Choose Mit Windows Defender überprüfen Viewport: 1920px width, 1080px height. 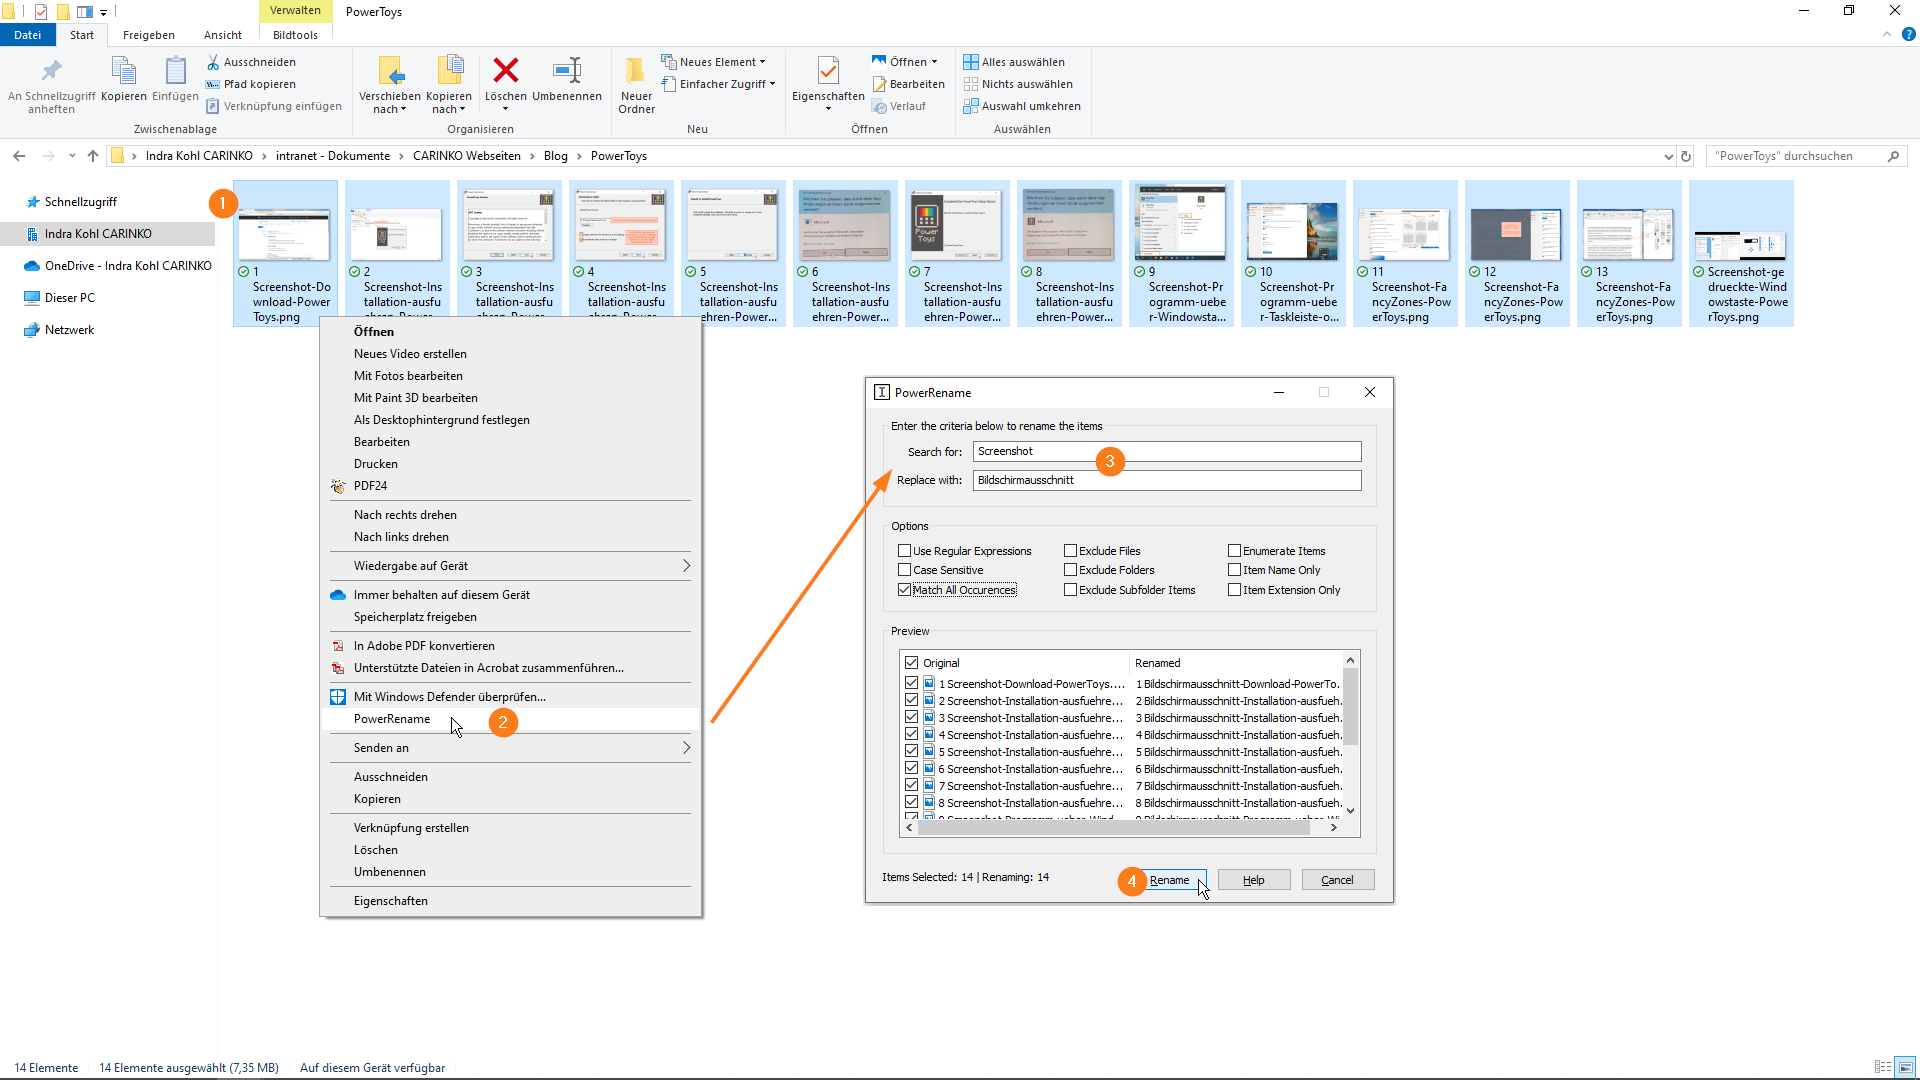pos(510,697)
